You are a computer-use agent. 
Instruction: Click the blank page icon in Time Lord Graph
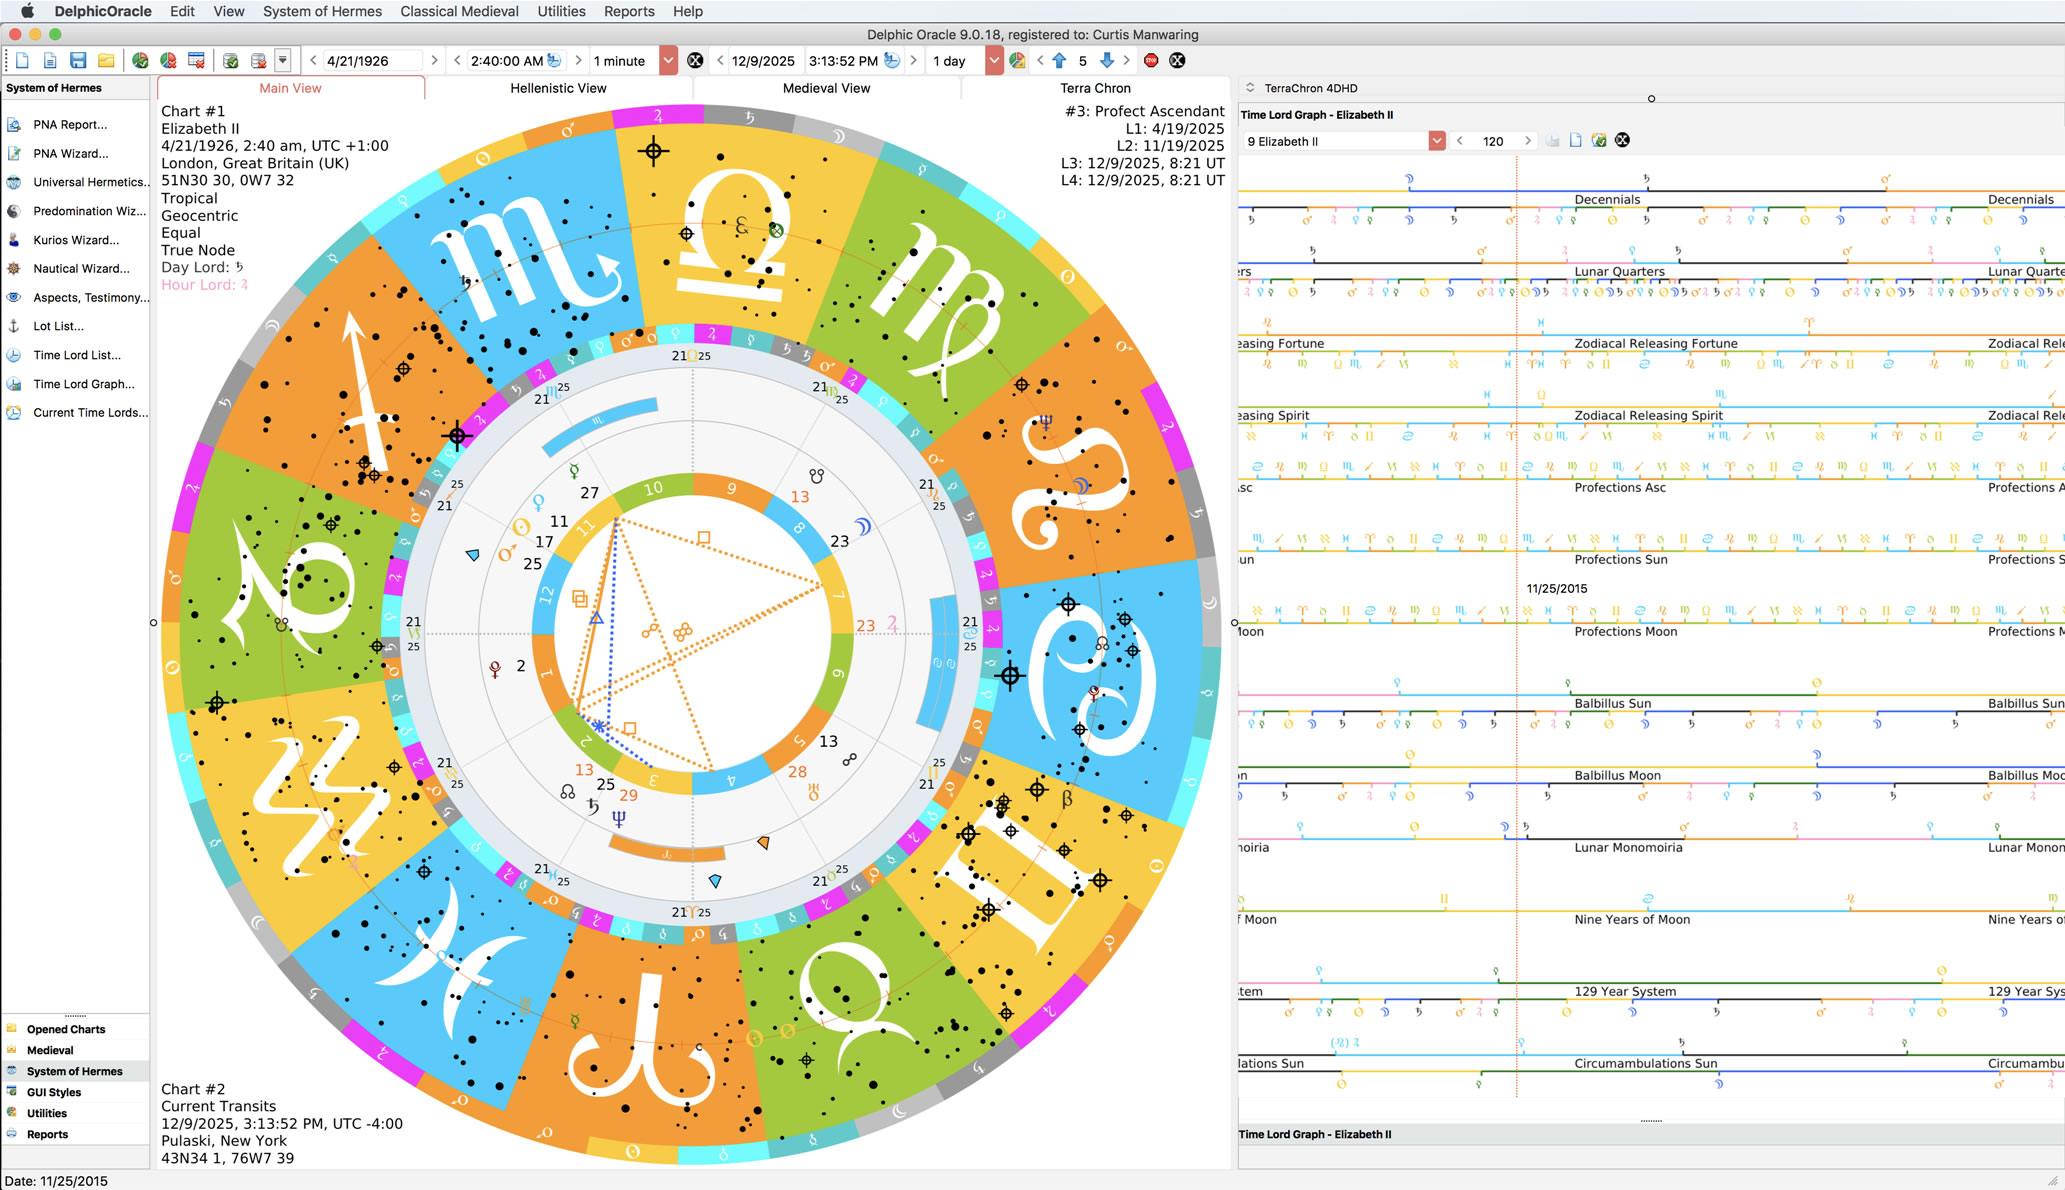[1575, 141]
